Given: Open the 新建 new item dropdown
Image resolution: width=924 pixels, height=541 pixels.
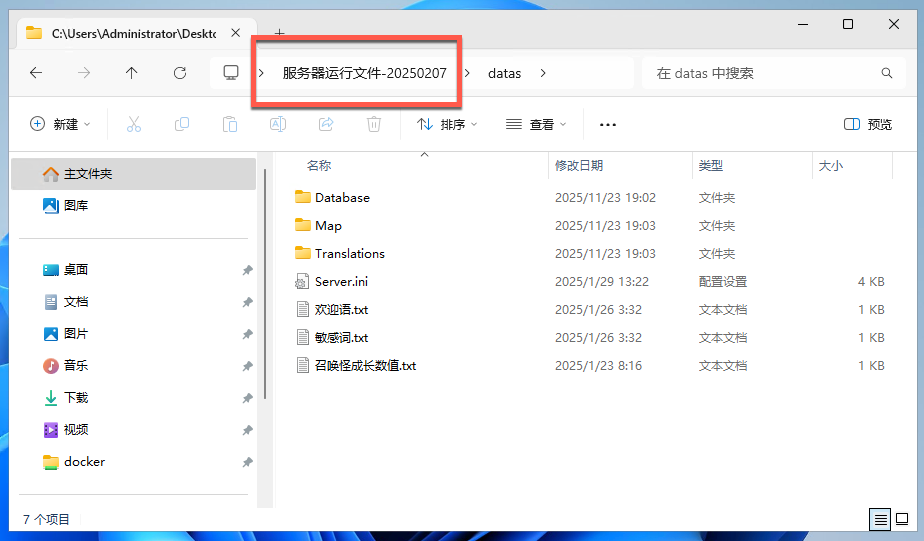Looking at the screenshot, I should coord(60,124).
